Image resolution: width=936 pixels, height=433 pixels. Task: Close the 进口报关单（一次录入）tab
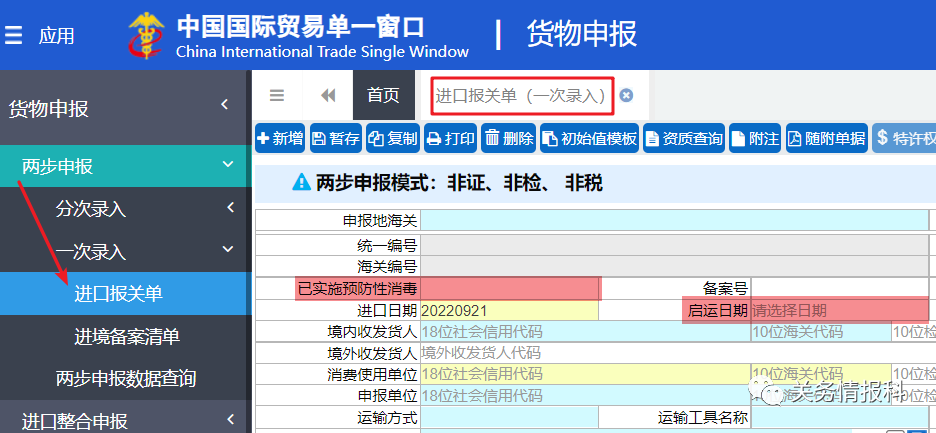(x=626, y=96)
